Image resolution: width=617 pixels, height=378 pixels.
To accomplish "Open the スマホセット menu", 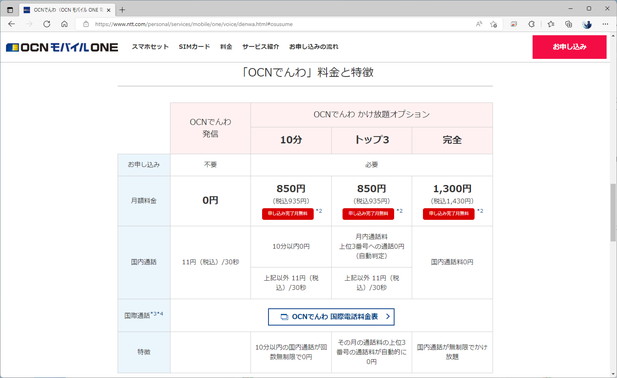I will tap(150, 46).
